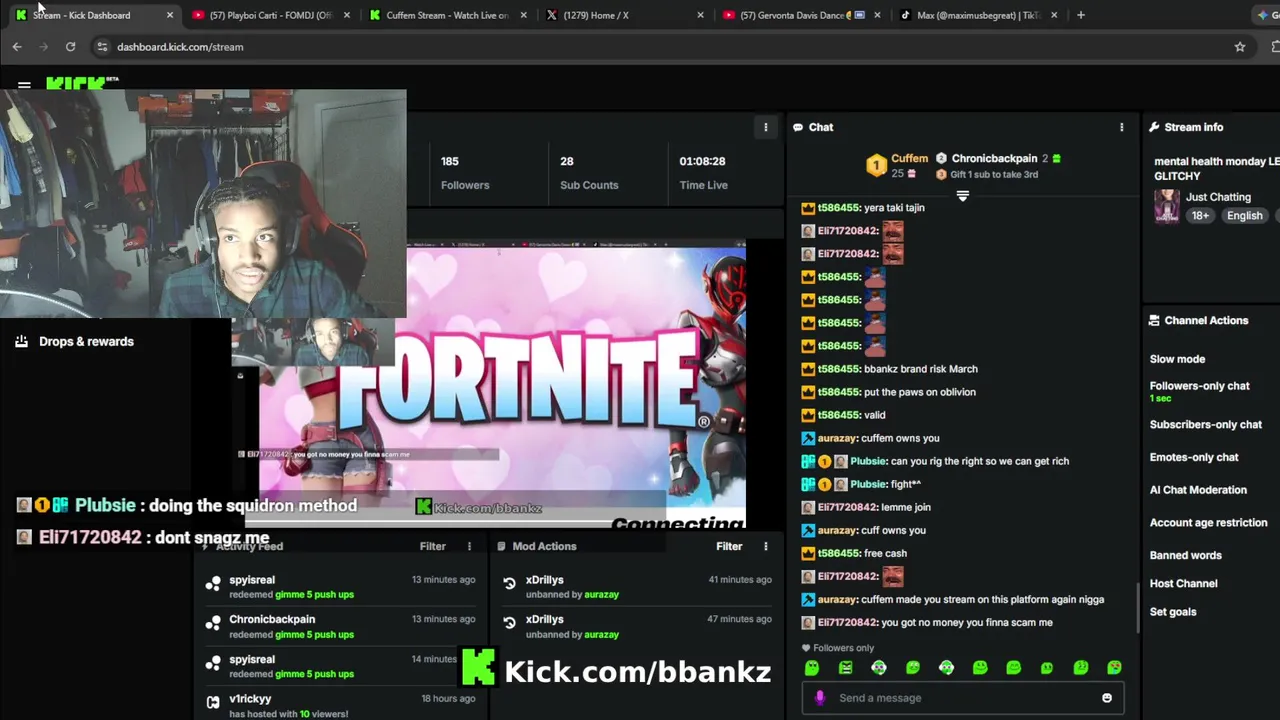Open Drops & rewards in the sidebar
Image resolution: width=1280 pixels, height=720 pixels.
pos(75,341)
